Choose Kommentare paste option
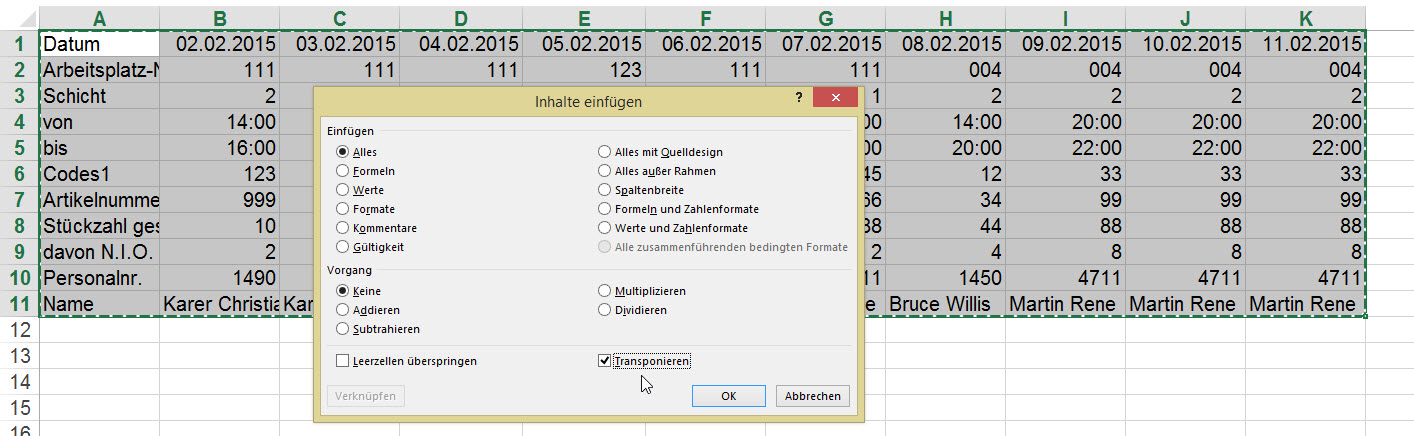The width and height of the screenshot is (1414, 436). click(343, 228)
